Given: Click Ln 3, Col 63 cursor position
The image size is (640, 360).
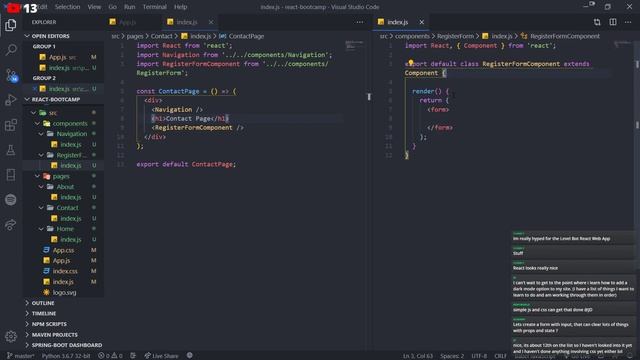Looking at the screenshot, I should [x=418, y=356].
